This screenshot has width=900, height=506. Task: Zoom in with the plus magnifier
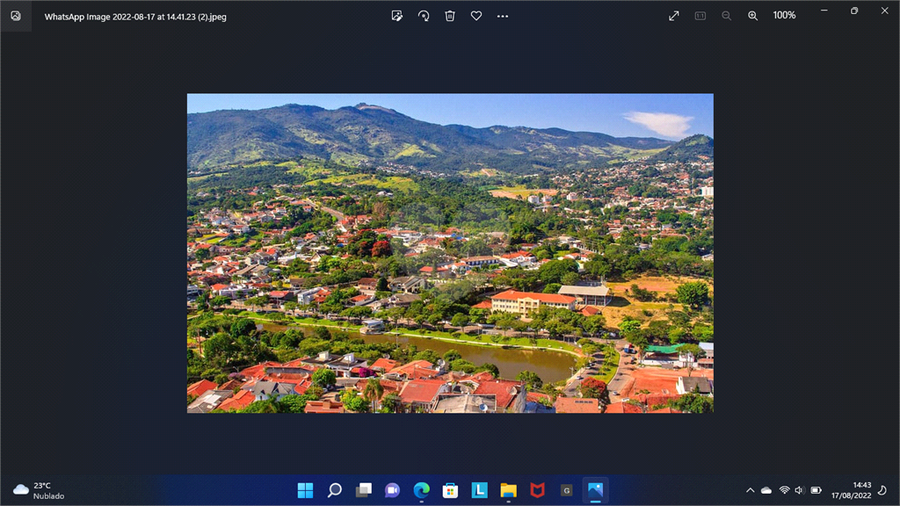752,16
